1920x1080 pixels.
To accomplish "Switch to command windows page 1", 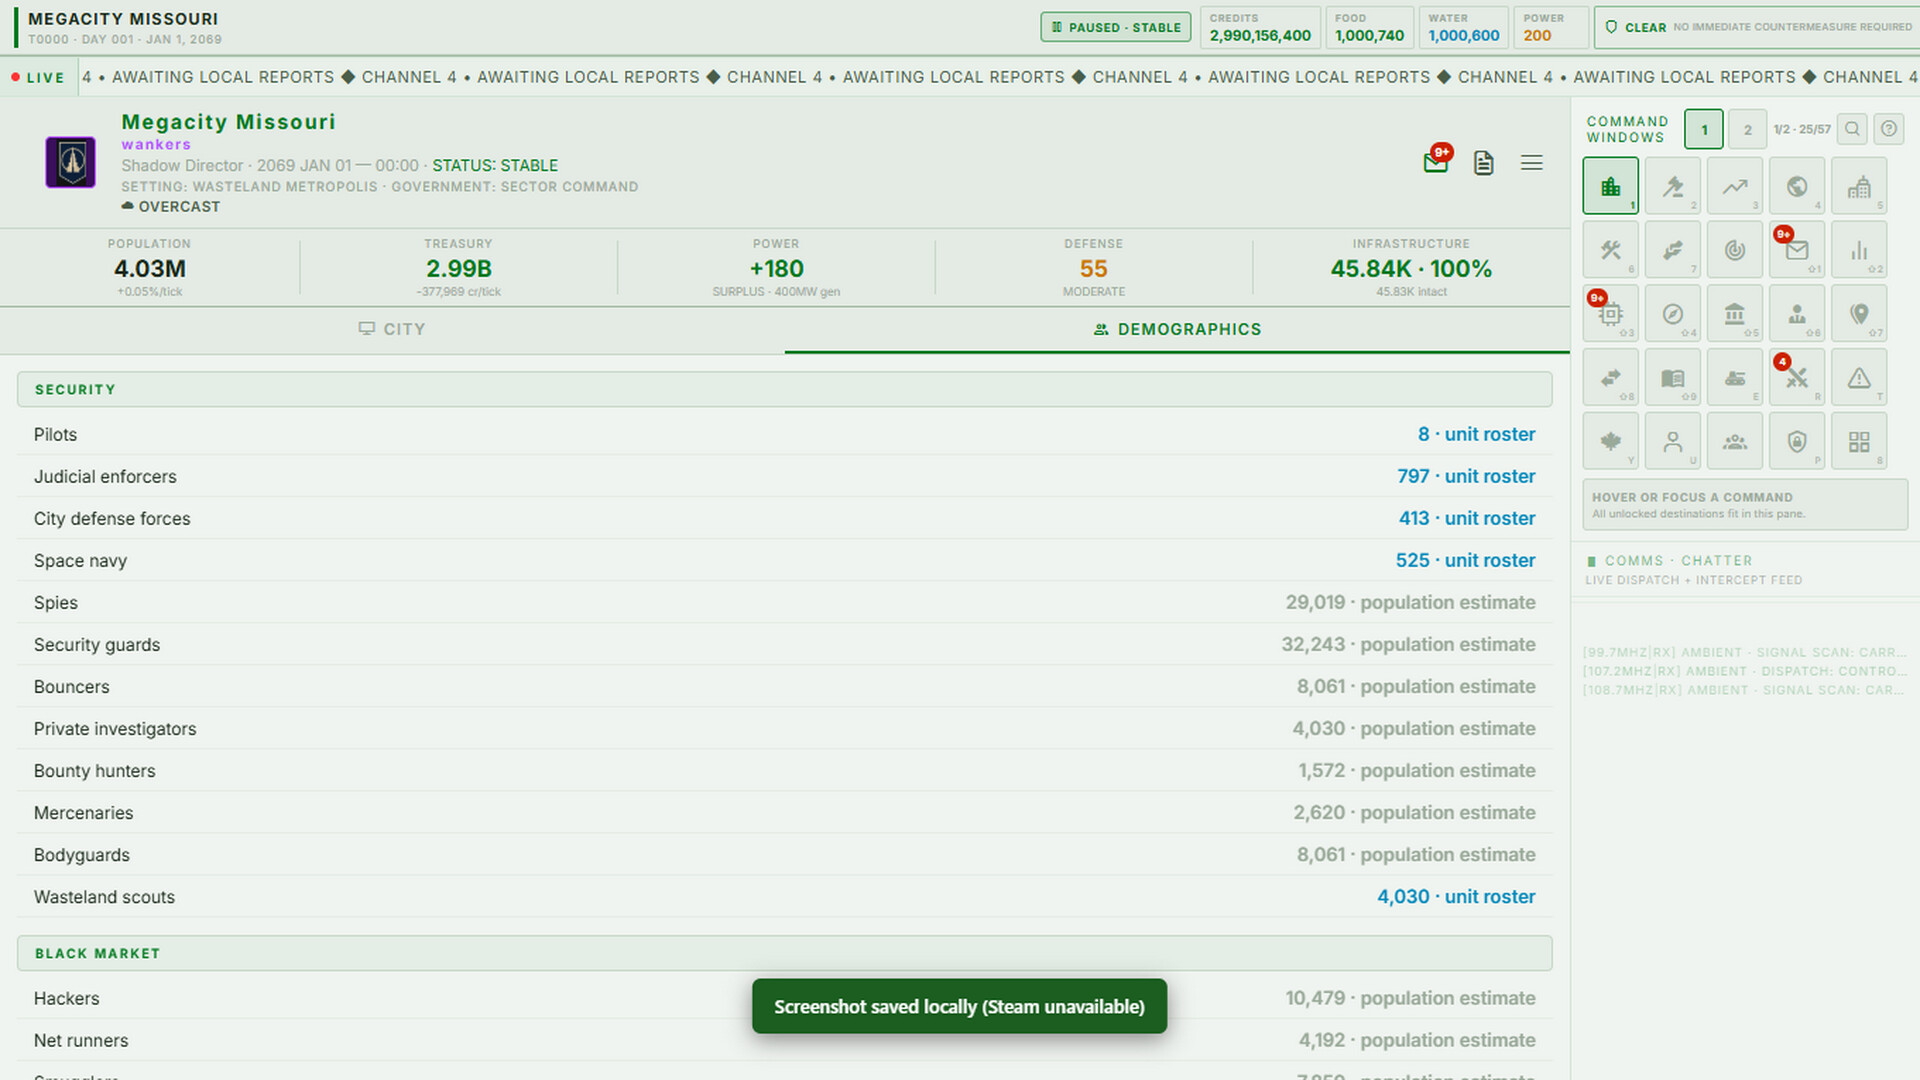I will (1704, 129).
